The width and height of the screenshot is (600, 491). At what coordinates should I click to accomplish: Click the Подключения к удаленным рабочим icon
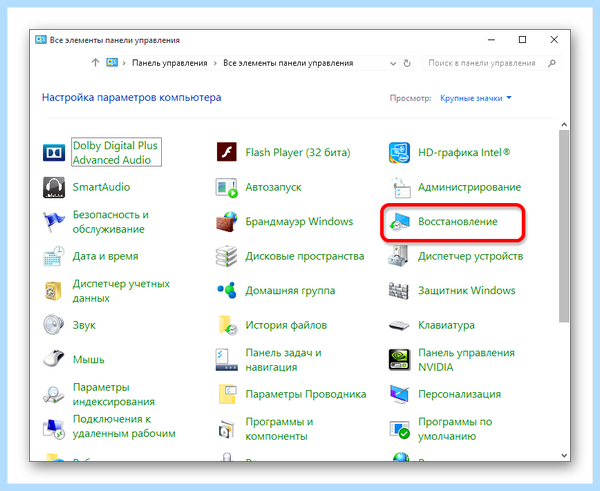coord(54,429)
